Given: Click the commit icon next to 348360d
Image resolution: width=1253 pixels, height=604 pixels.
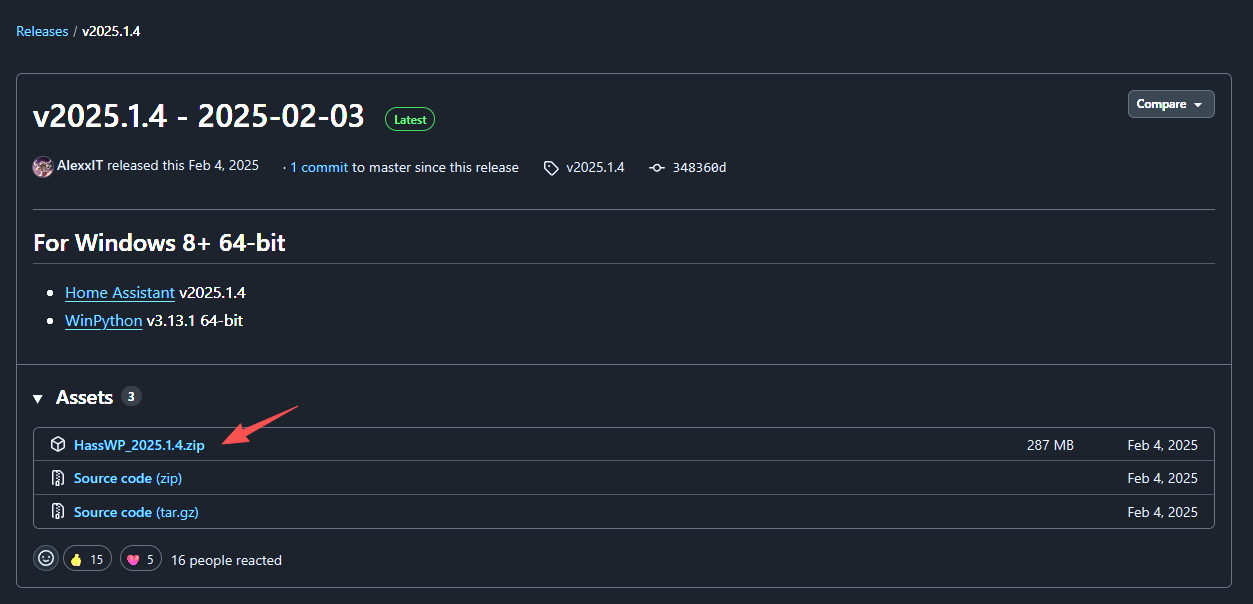Looking at the screenshot, I should point(657,168).
